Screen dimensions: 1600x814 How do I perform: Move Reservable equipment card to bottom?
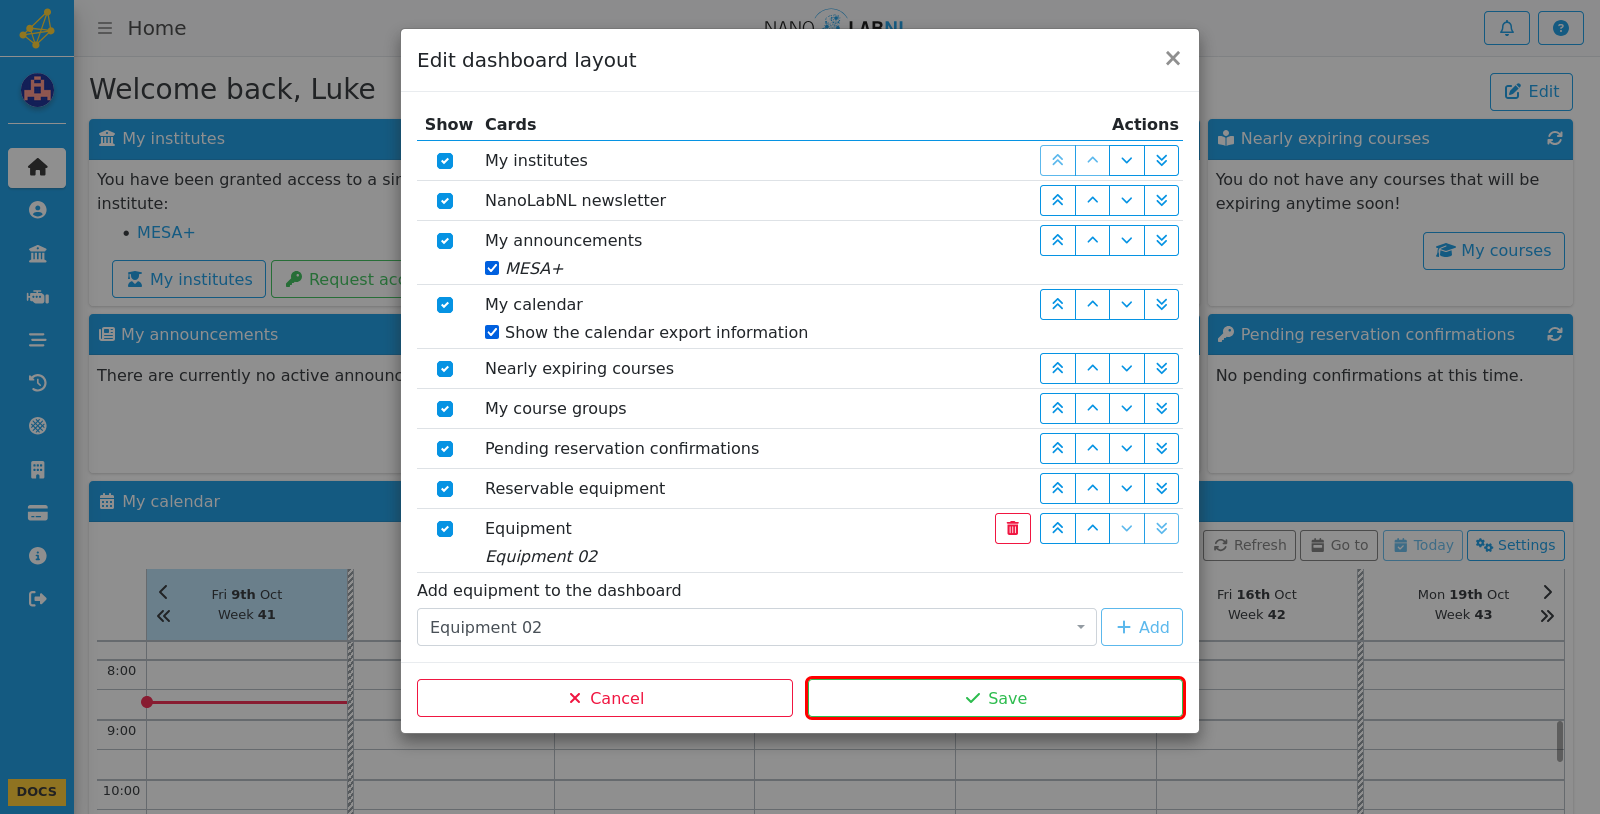[x=1161, y=488]
